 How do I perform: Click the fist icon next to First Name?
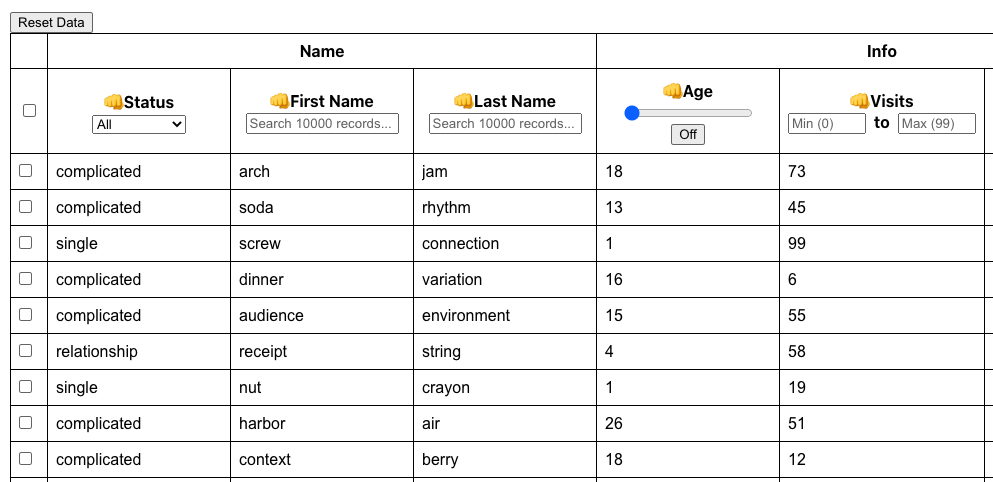[x=279, y=101]
